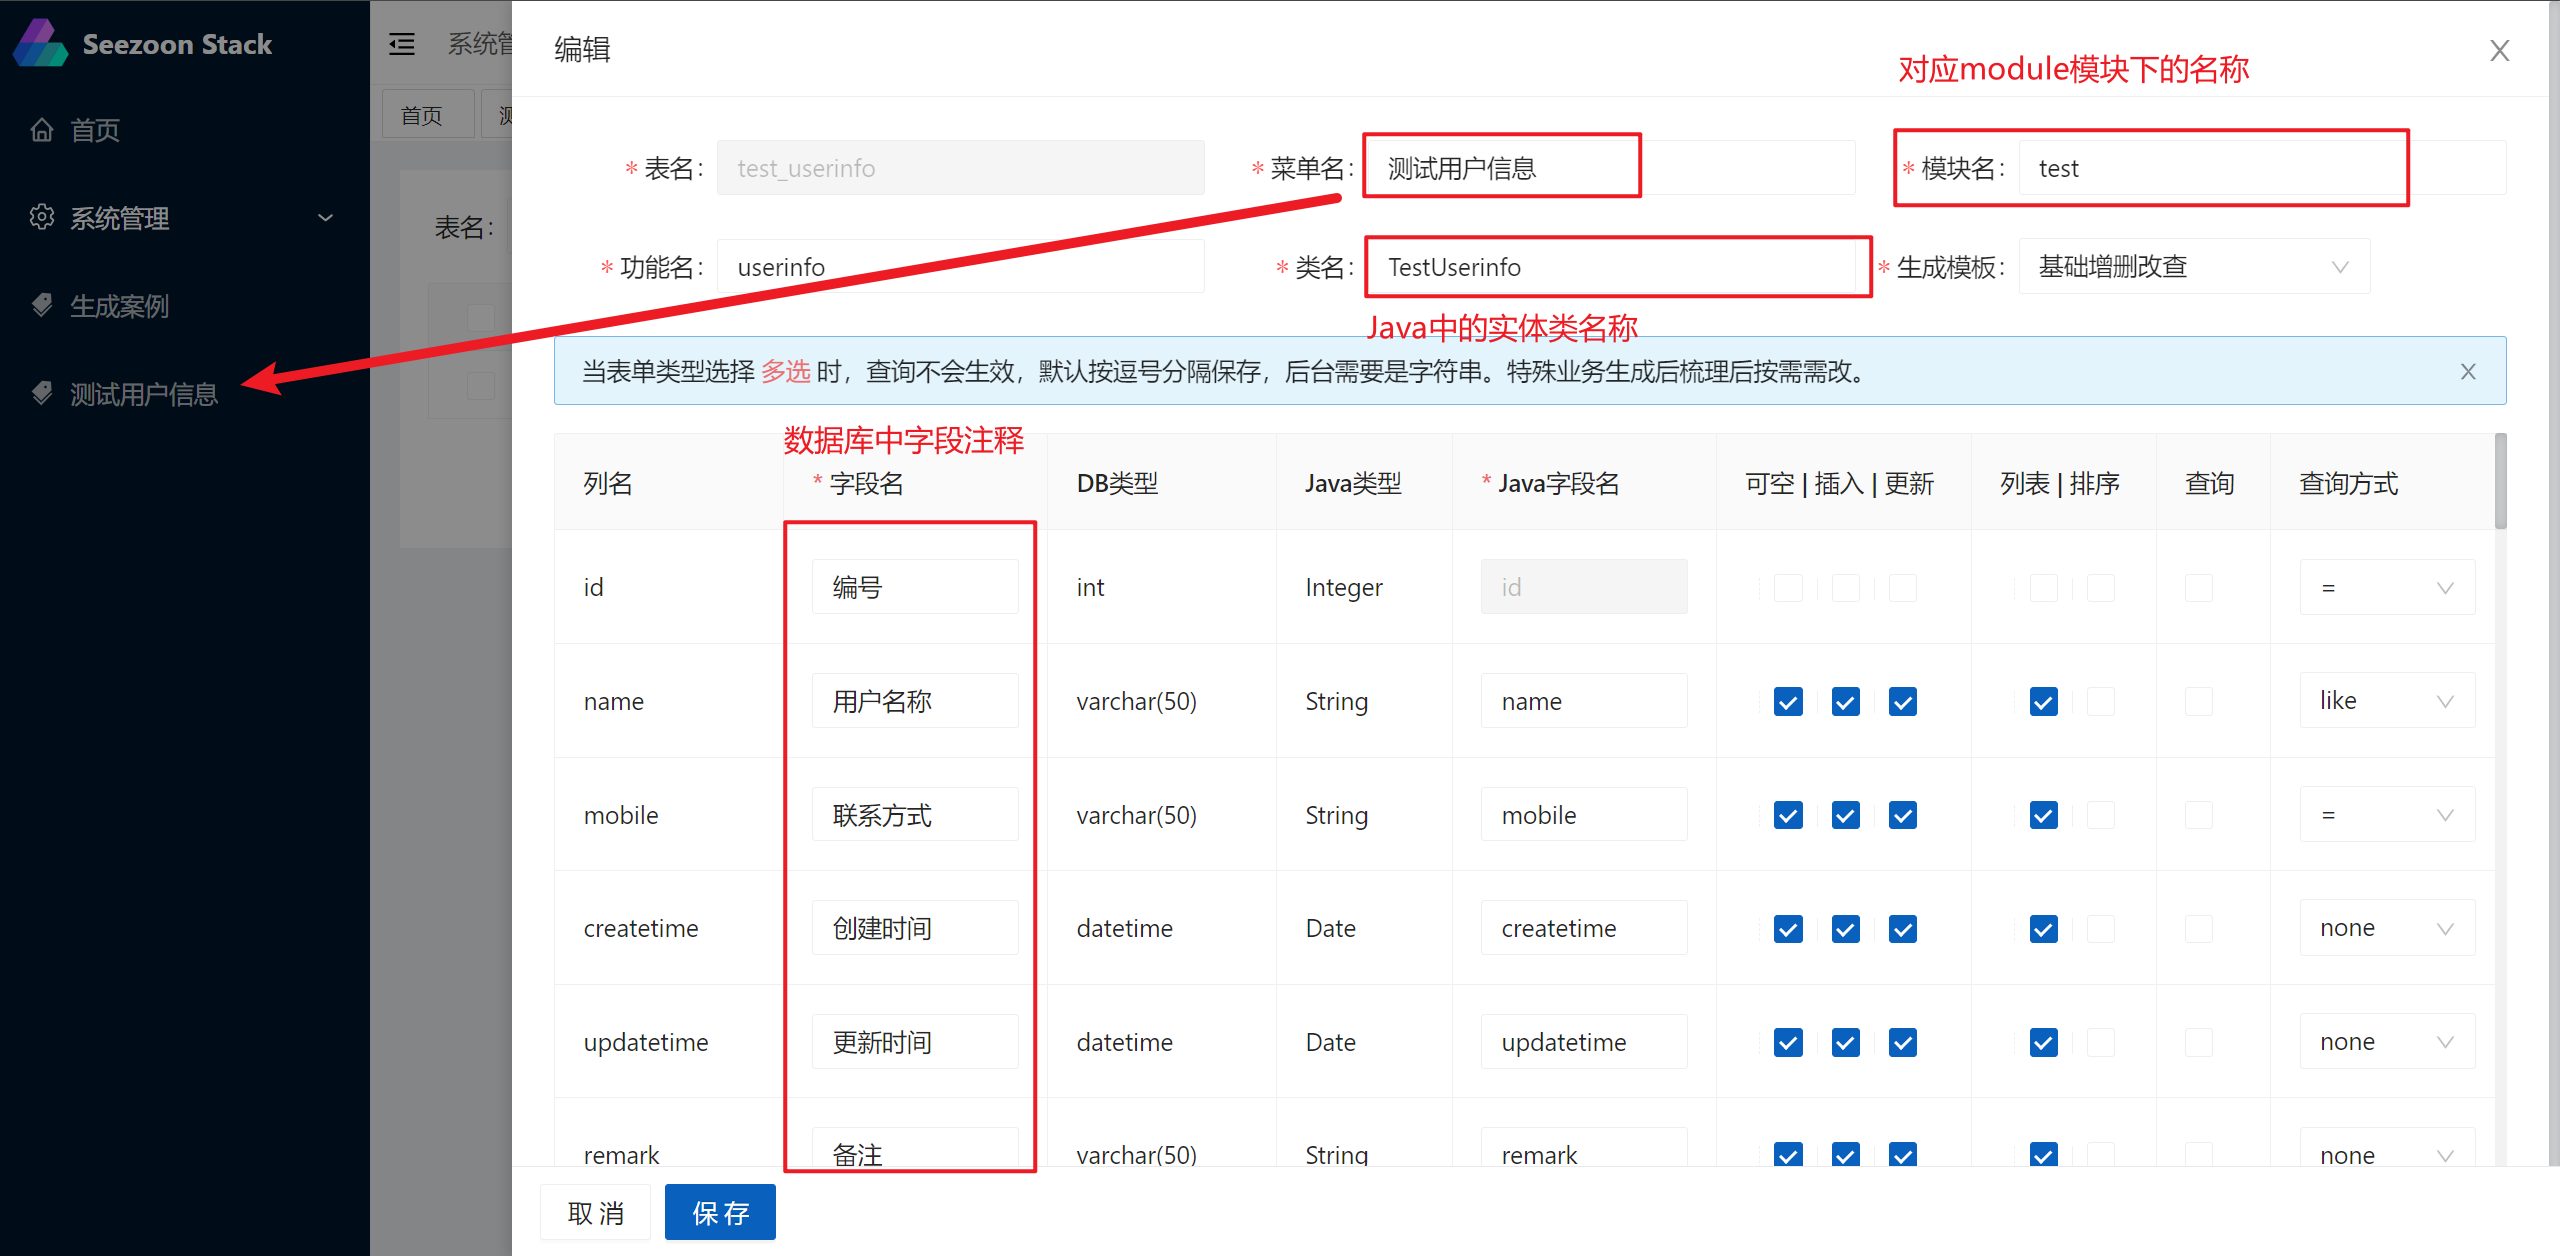
Task: Click the home icon beside 首页
Action: 42,130
